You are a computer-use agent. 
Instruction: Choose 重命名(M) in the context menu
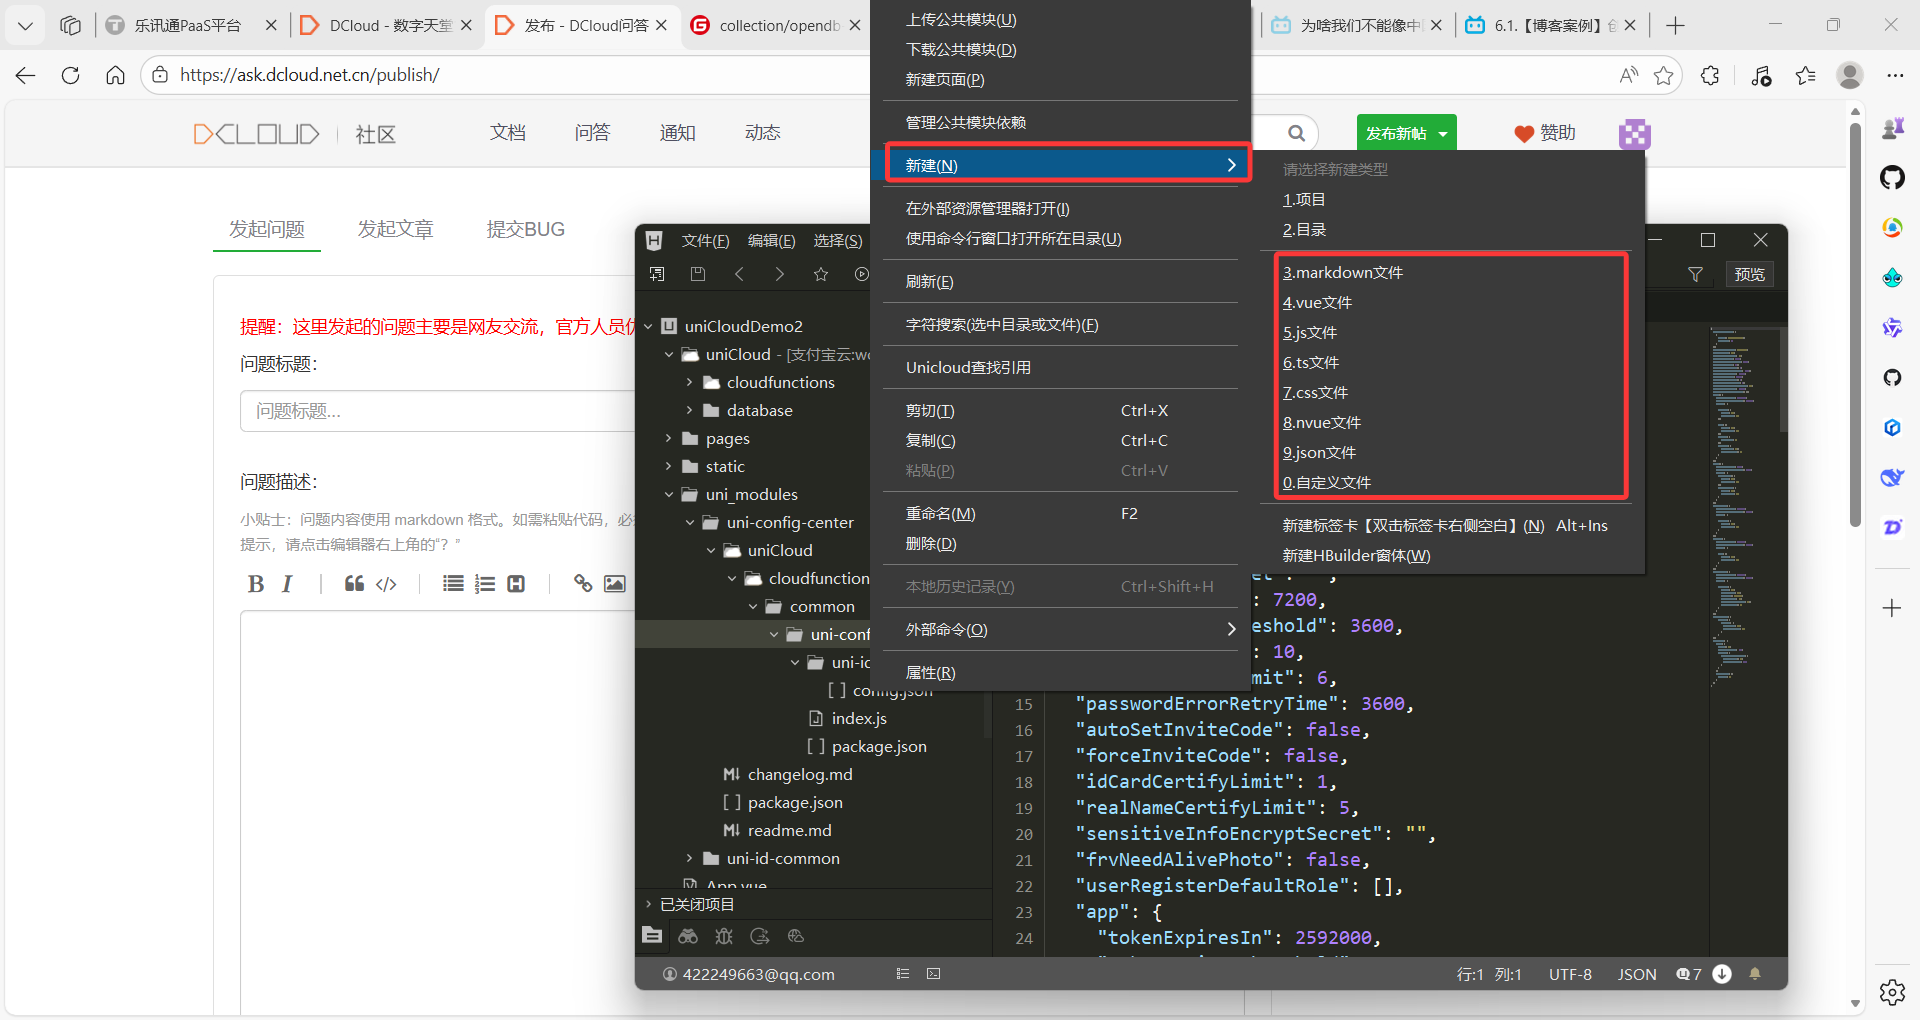tap(940, 514)
